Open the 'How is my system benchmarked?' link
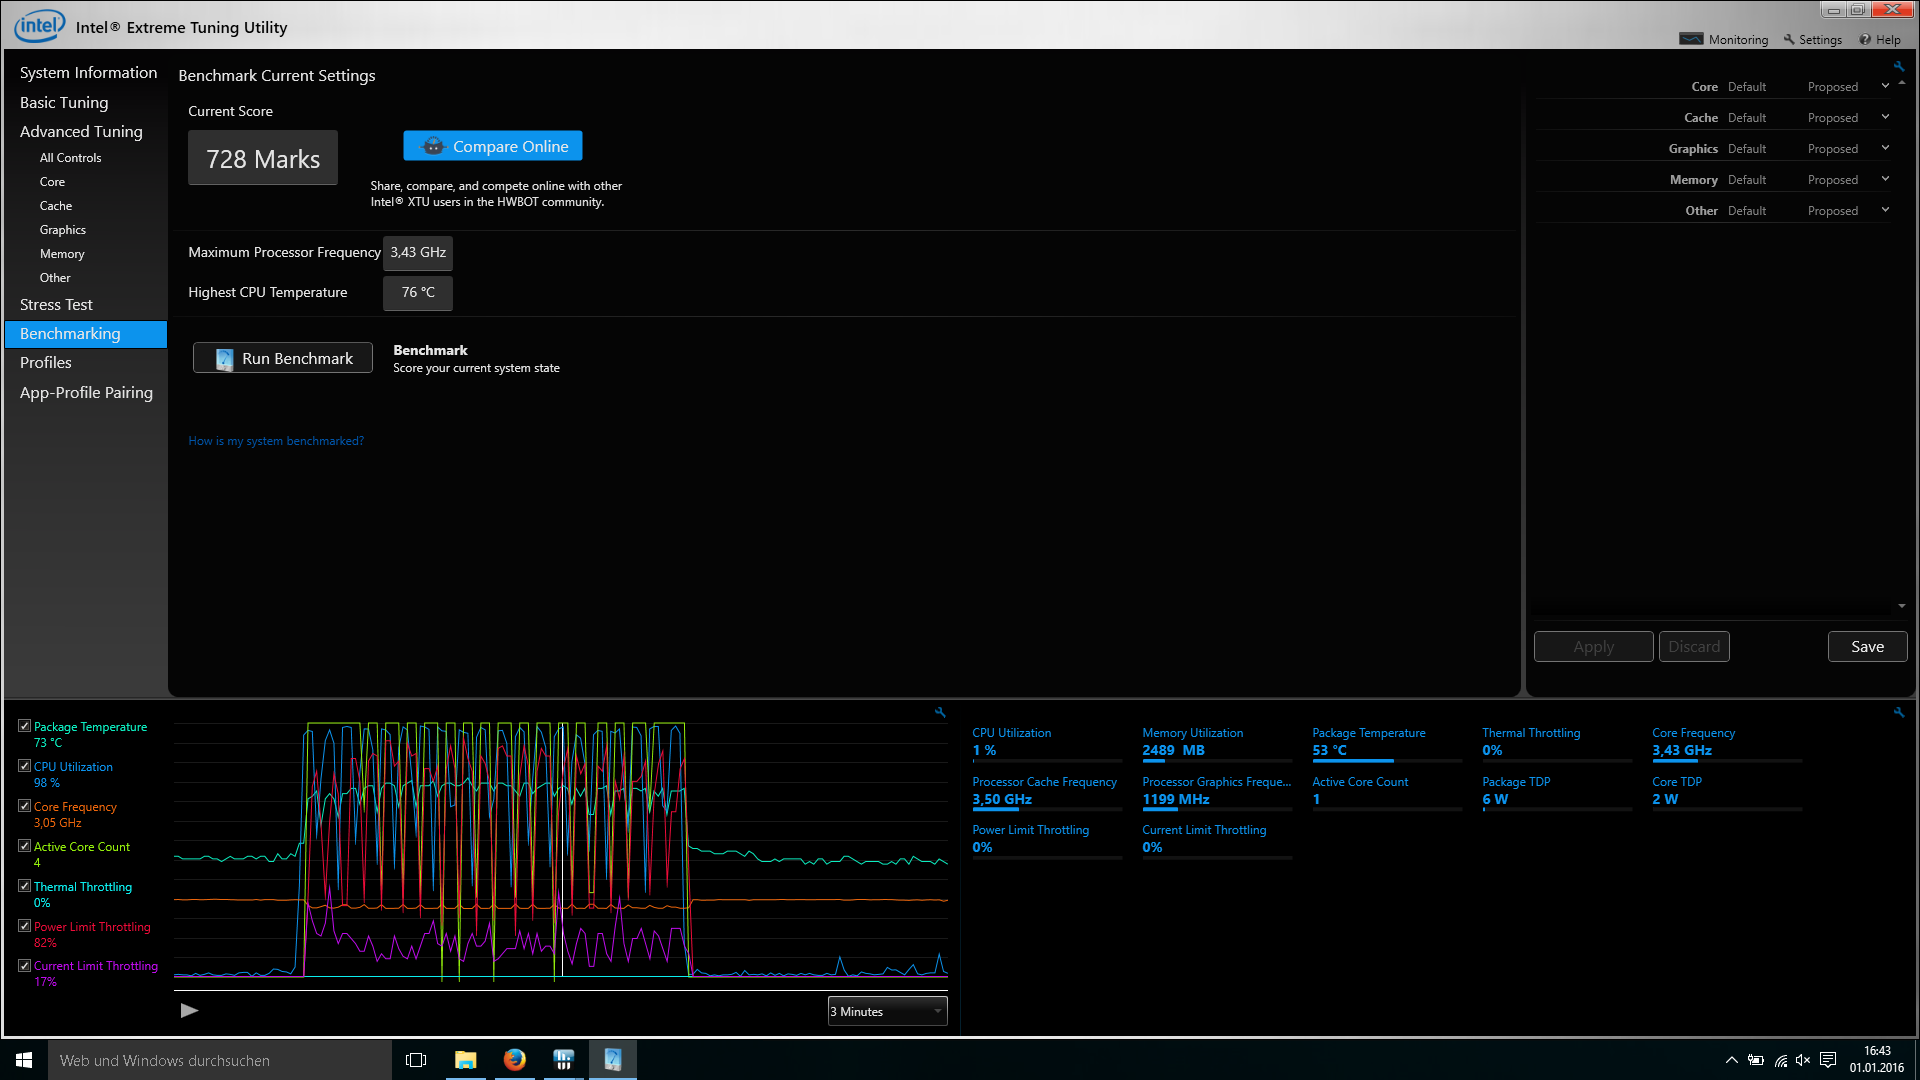Viewport: 1920px width, 1080px height. tap(276, 441)
